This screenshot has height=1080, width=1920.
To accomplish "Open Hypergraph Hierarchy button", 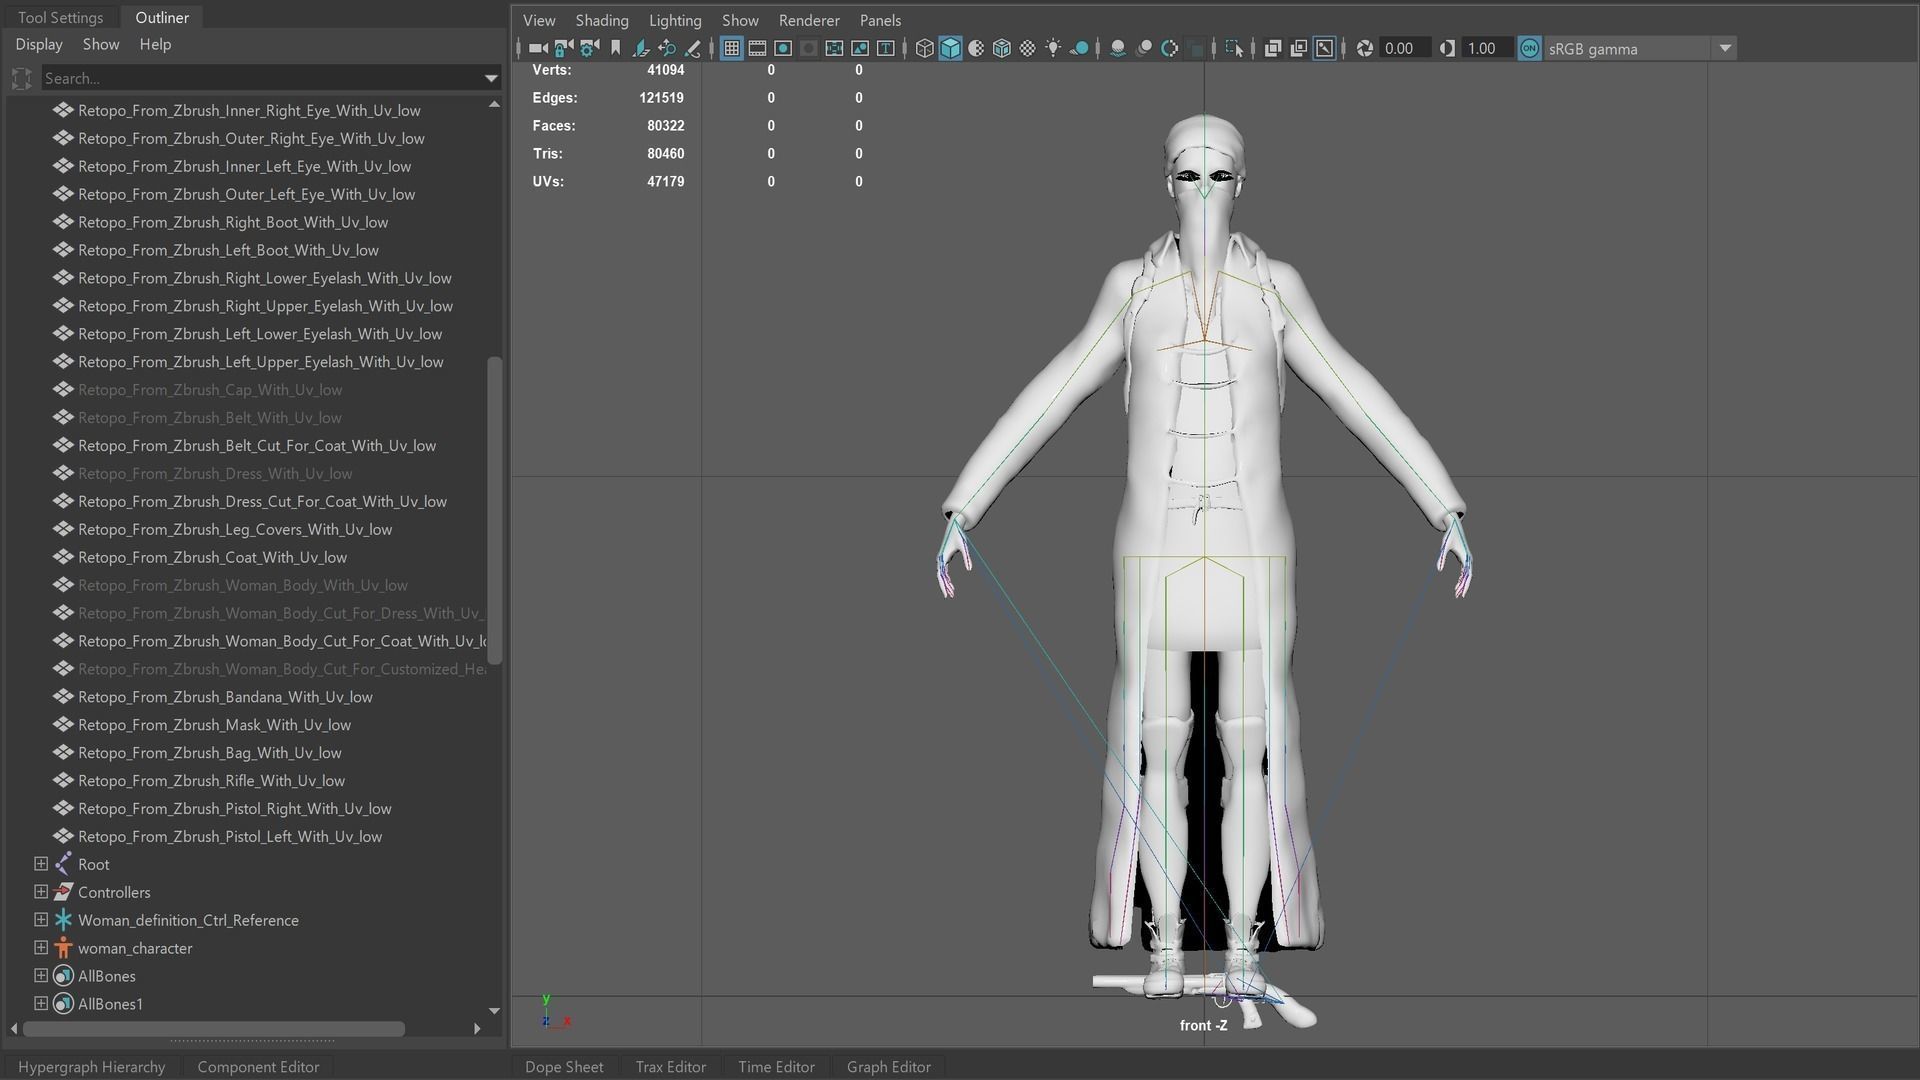I will point(91,1067).
